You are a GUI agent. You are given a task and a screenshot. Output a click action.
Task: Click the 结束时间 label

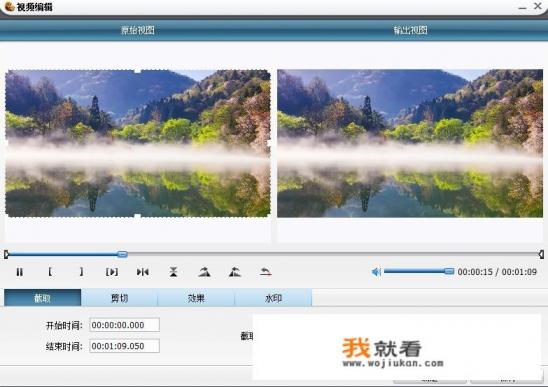click(64, 346)
